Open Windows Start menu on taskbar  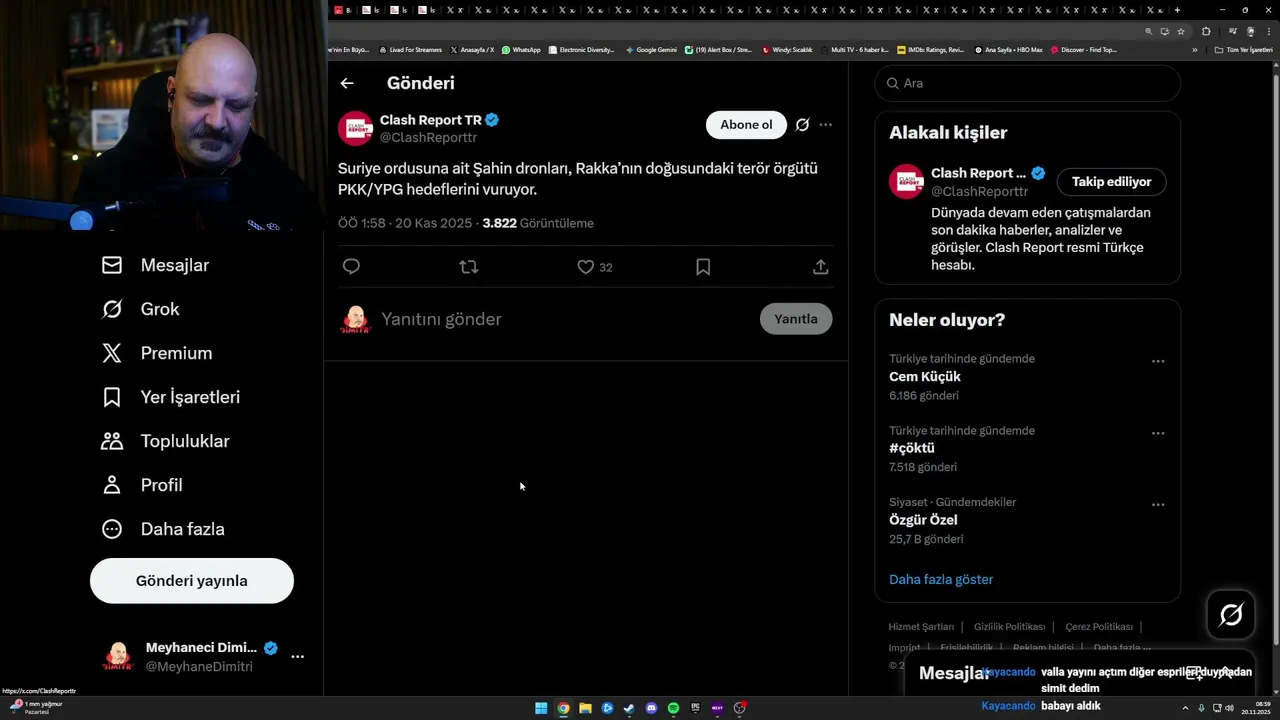[x=541, y=708]
